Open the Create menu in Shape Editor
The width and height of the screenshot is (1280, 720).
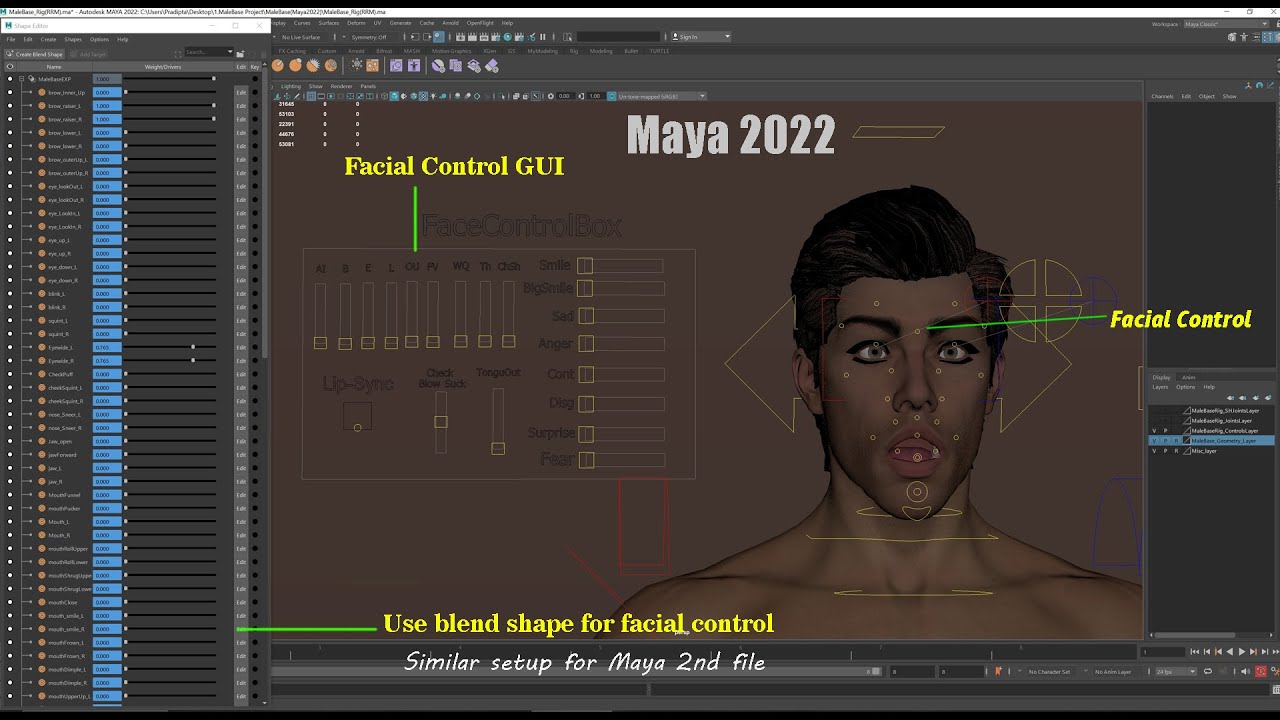point(48,39)
